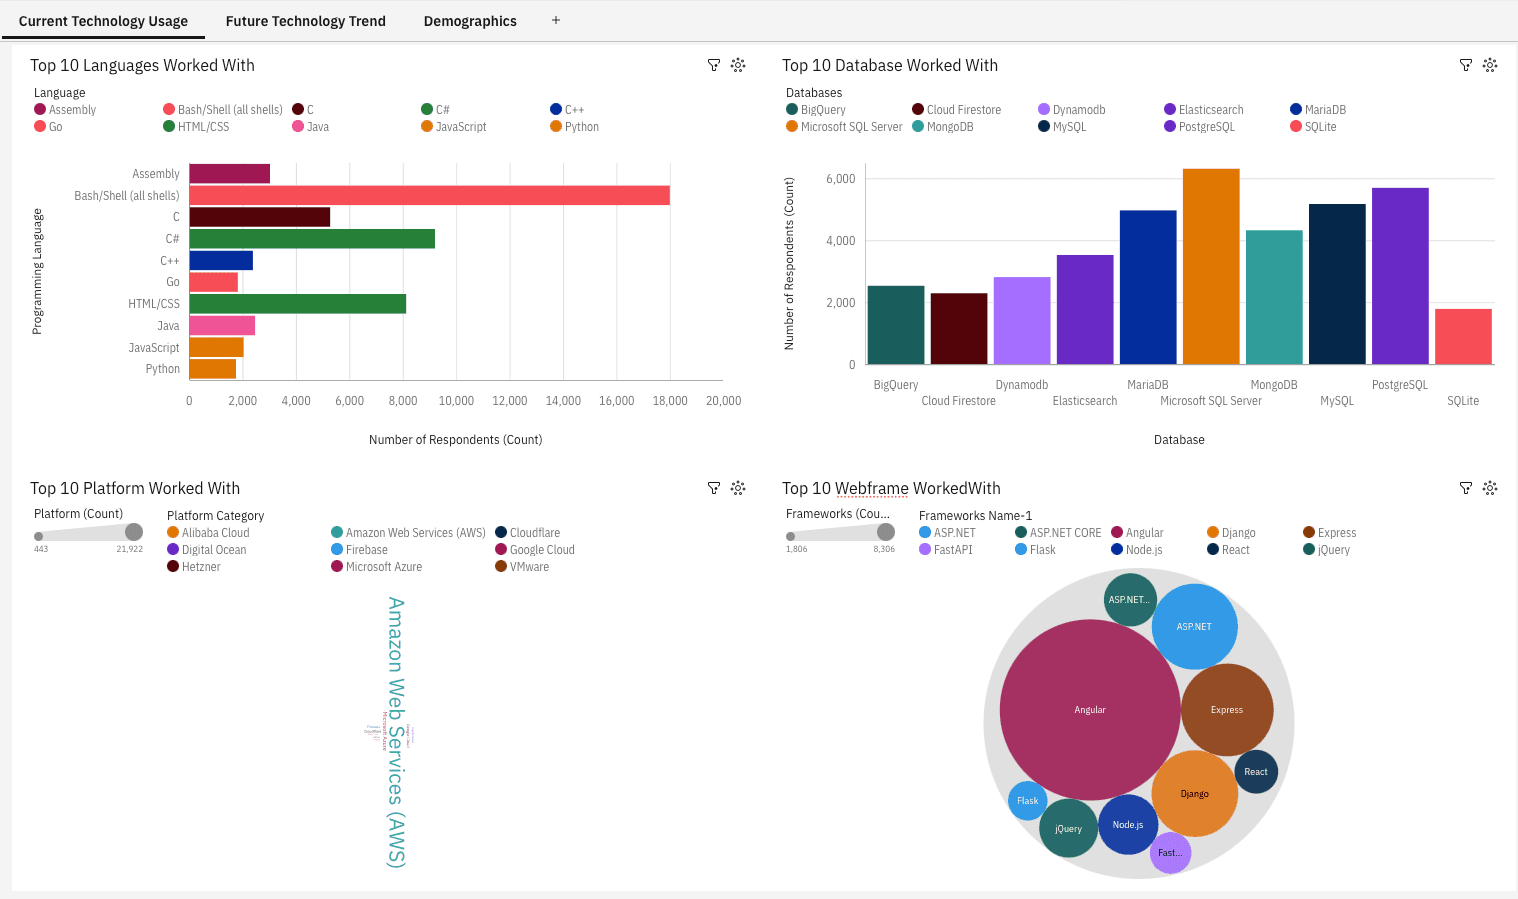Viewport: 1518px width, 899px height.
Task: Switch to the Demographics tab
Action: coord(470,20)
